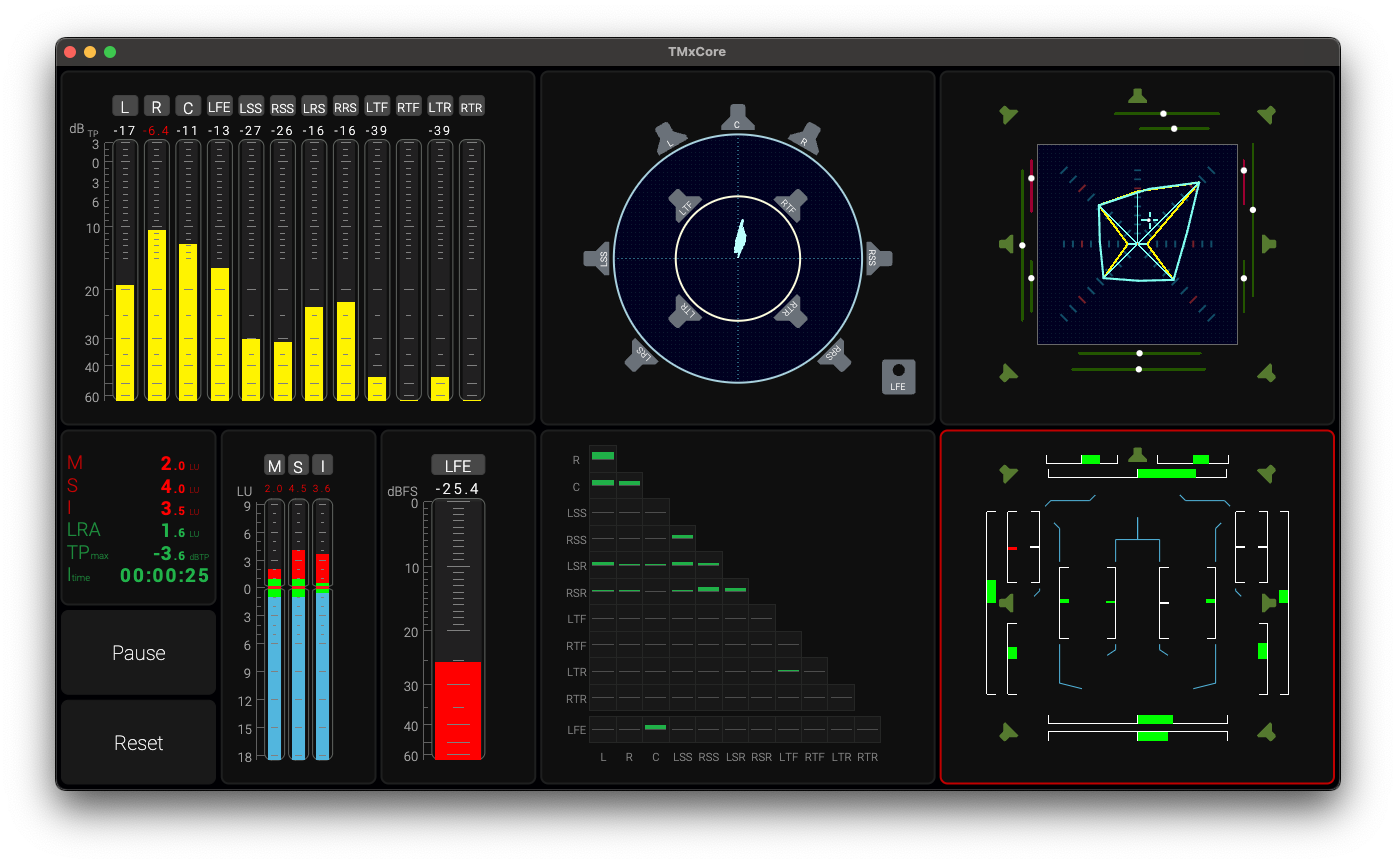
Task: Select the LRS speaker icon on surround scope
Action: point(643,354)
